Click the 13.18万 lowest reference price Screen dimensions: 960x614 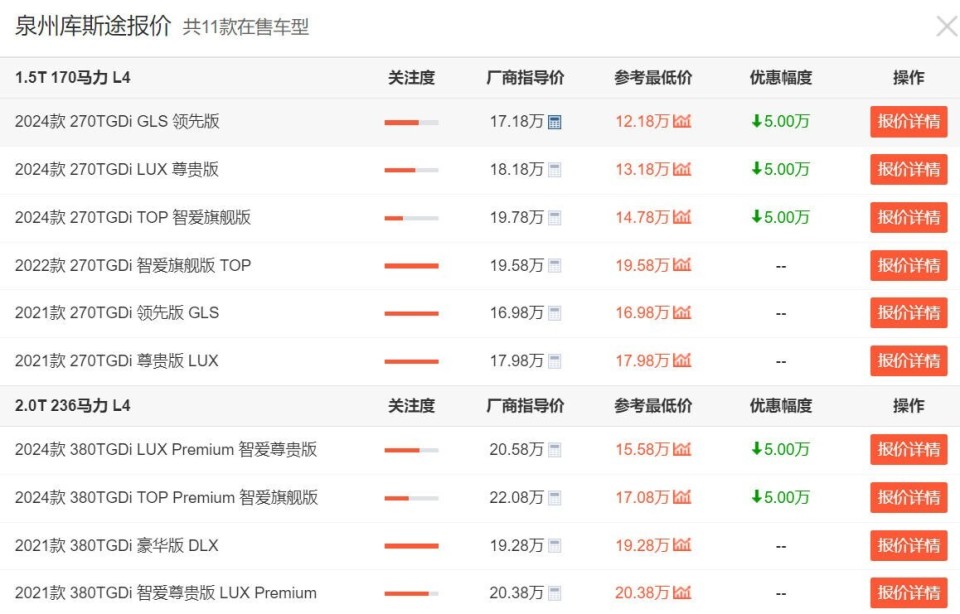point(642,169)
